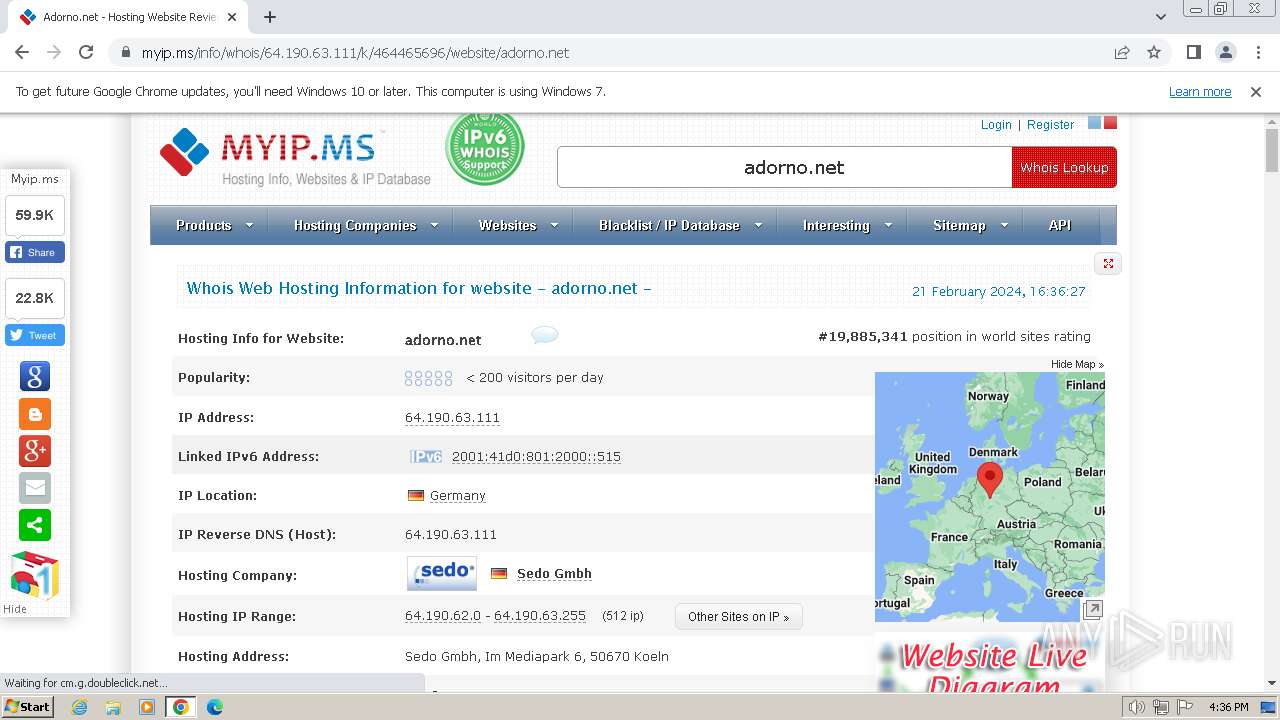Image resolution: width=1280 pixels, height=720 pixels.
Task: Open the API menu item
Action: click(x=1060, y=225)
